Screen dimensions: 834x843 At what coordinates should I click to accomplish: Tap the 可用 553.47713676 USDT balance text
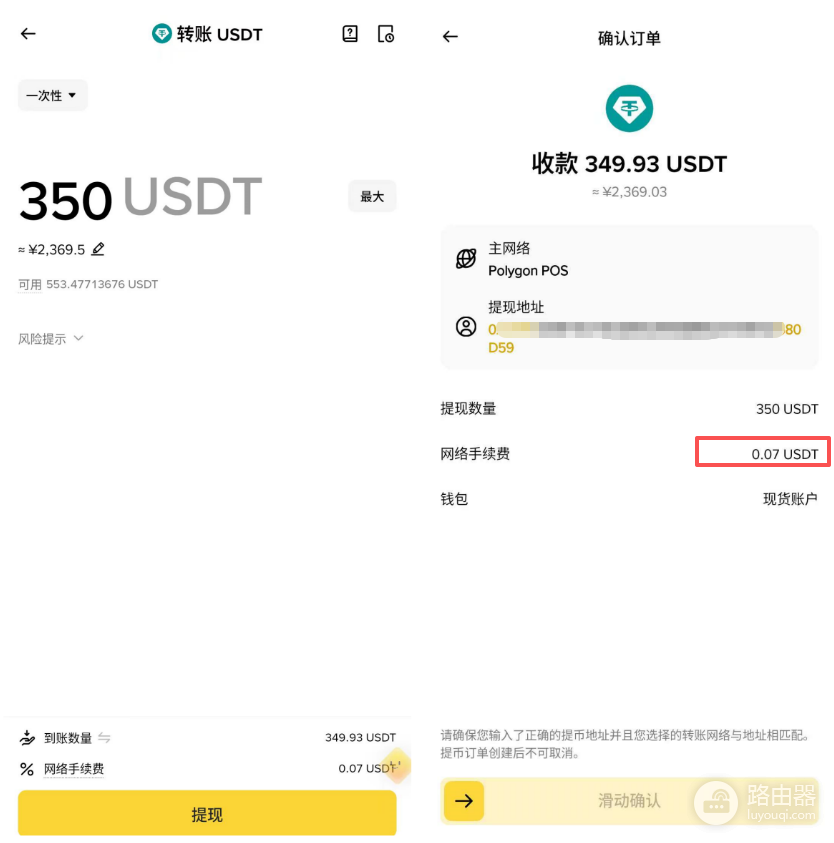(88, 284)
